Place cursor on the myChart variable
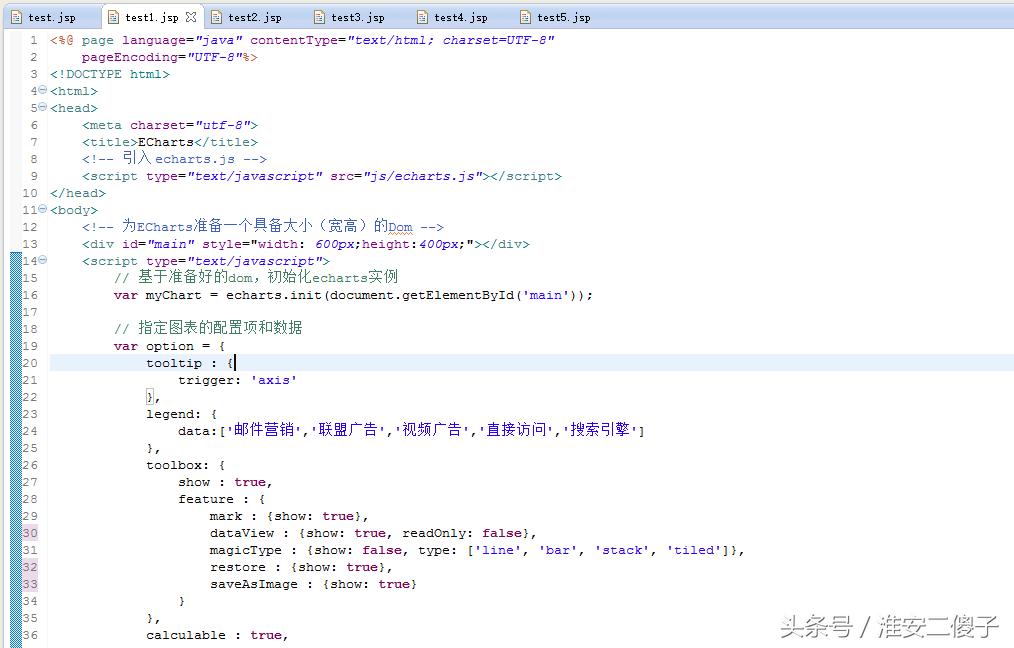Image resolution: width=1014 pixels, height=648 pixels. (x=172, y=295)
